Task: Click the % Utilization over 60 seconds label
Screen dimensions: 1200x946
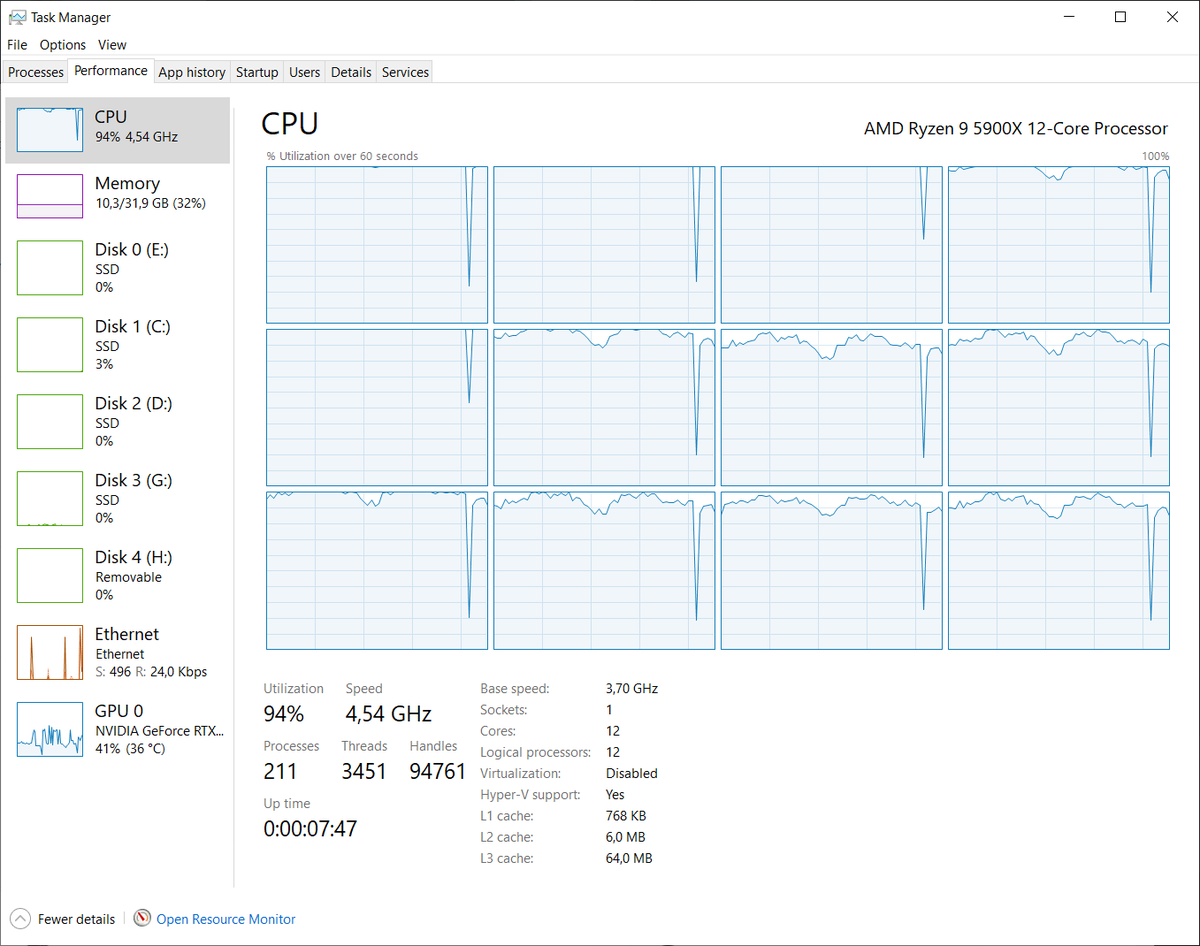Action: (x=342, y=156)
